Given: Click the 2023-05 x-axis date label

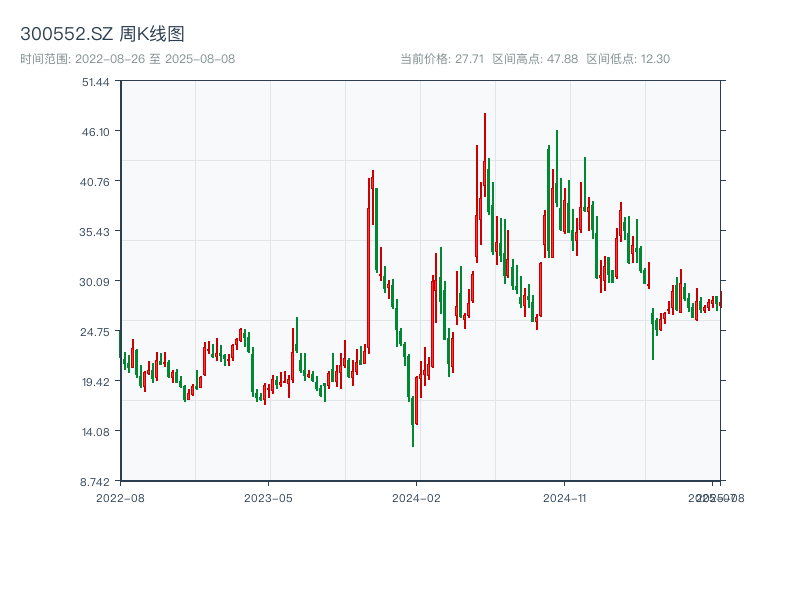Looking at the screenshot, I should (x=269, y=497).
